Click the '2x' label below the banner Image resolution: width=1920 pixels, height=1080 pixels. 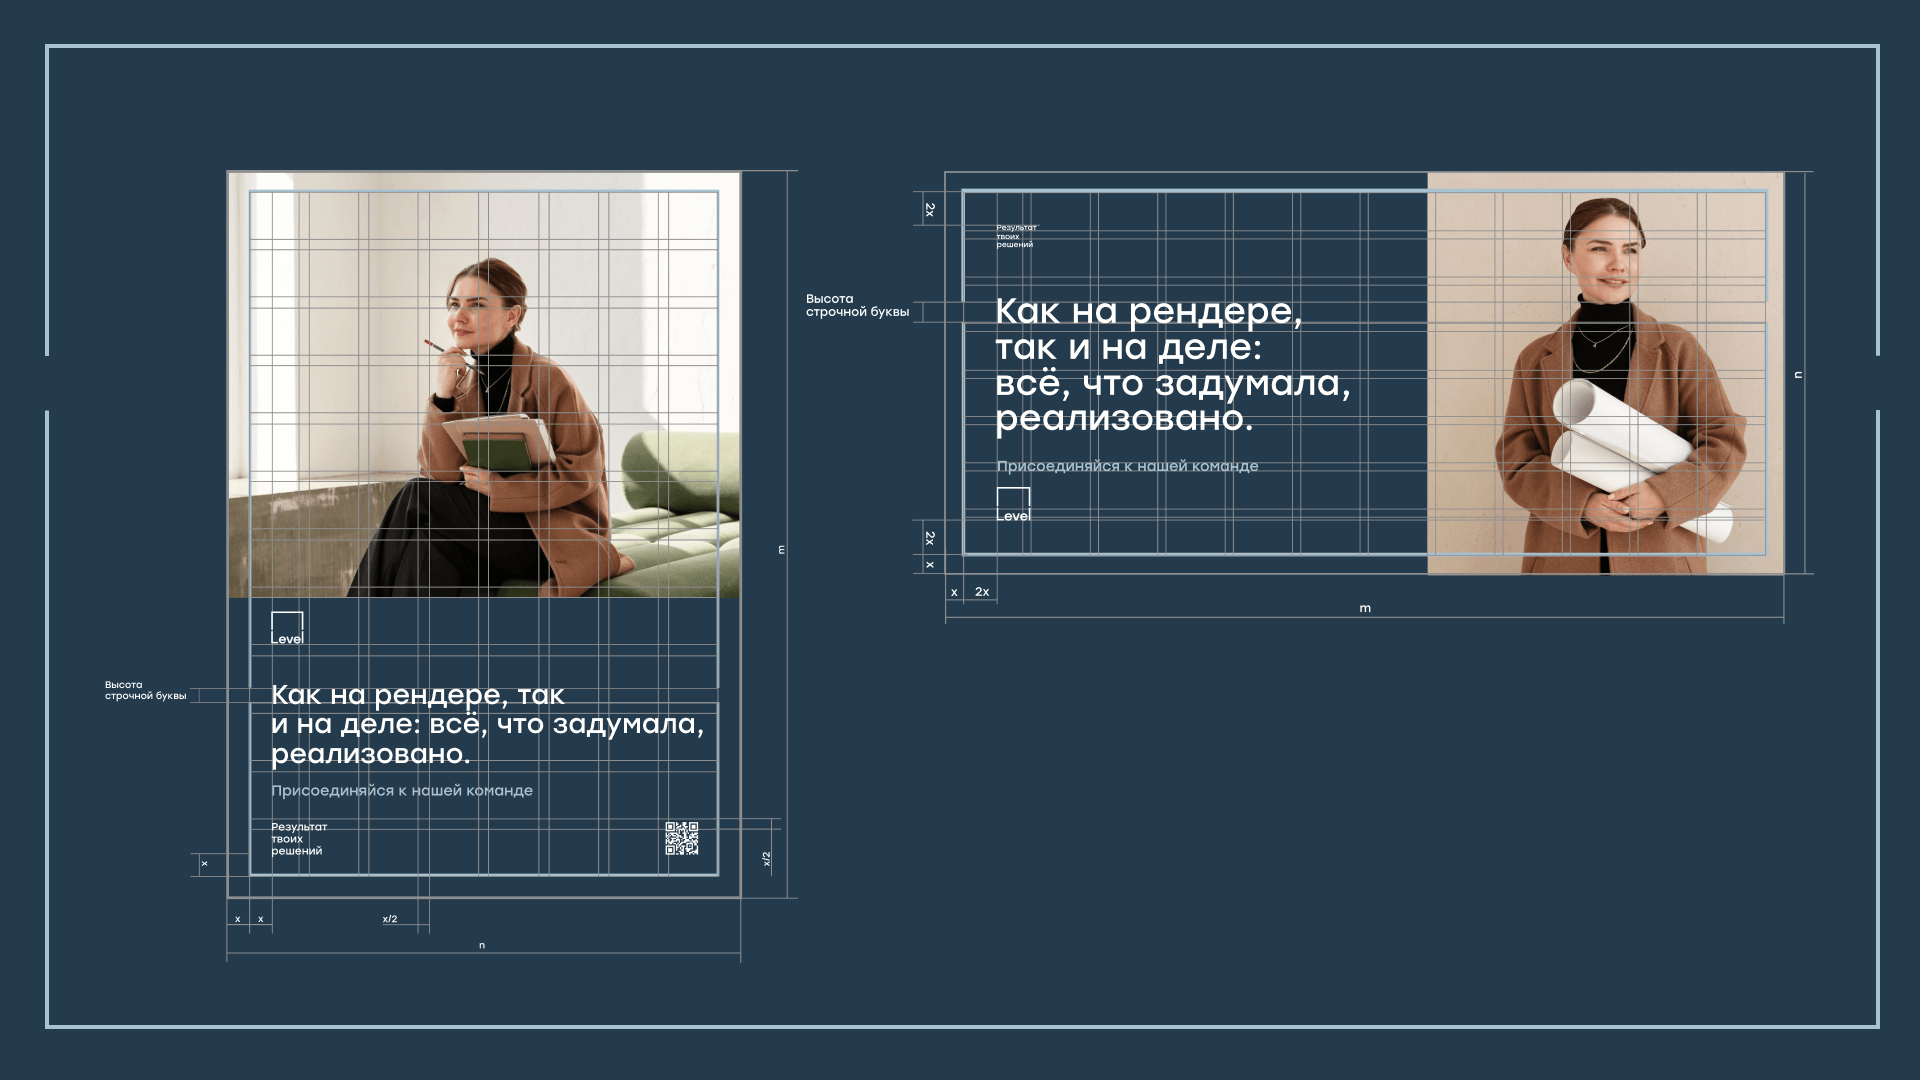[x=982, y=592]
